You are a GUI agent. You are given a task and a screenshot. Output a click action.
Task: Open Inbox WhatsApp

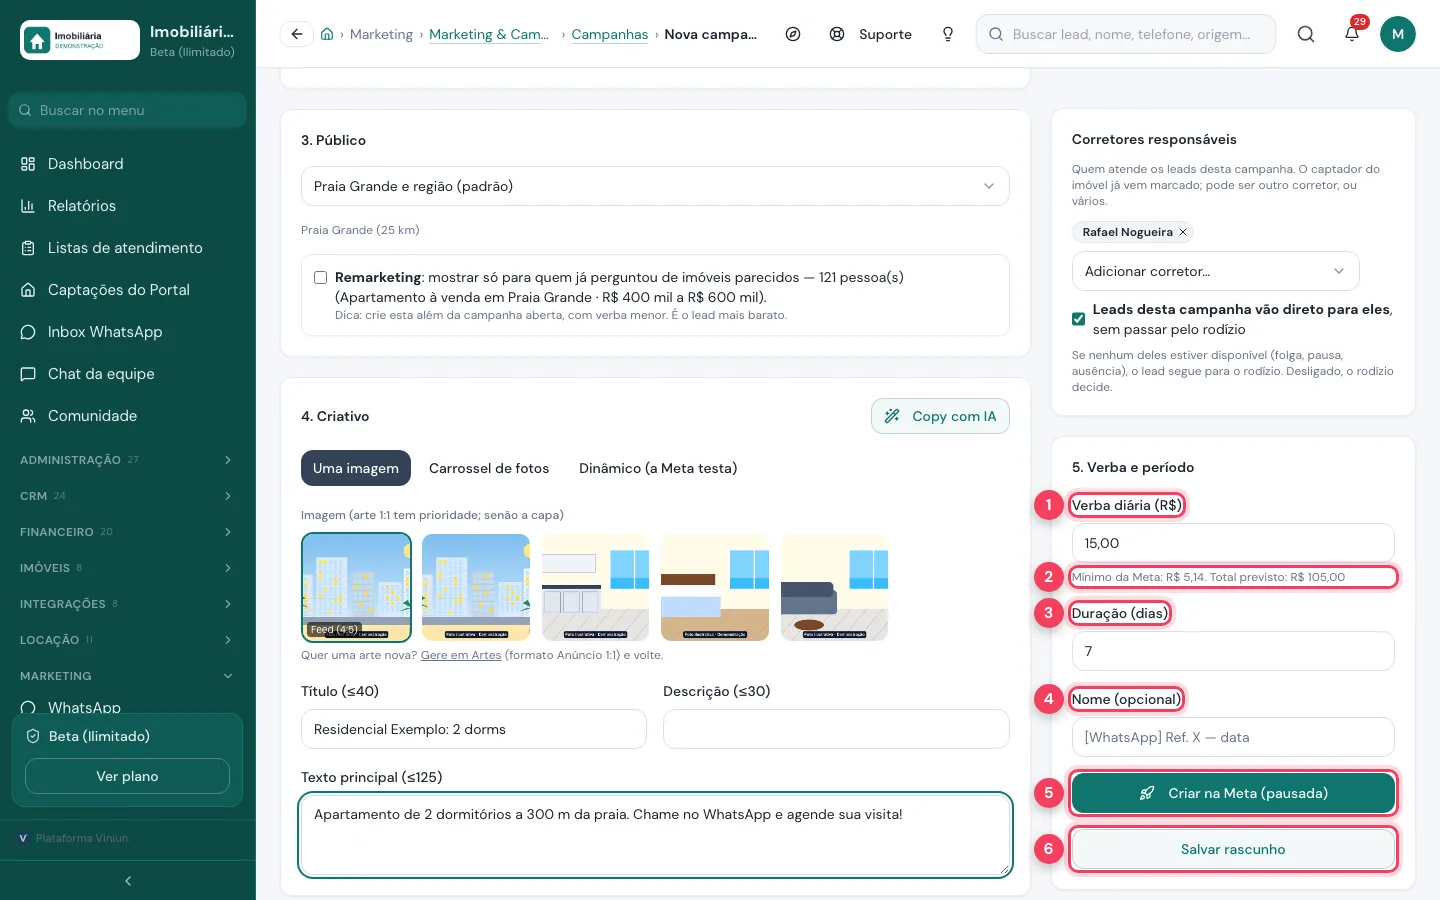pos(128,332)
